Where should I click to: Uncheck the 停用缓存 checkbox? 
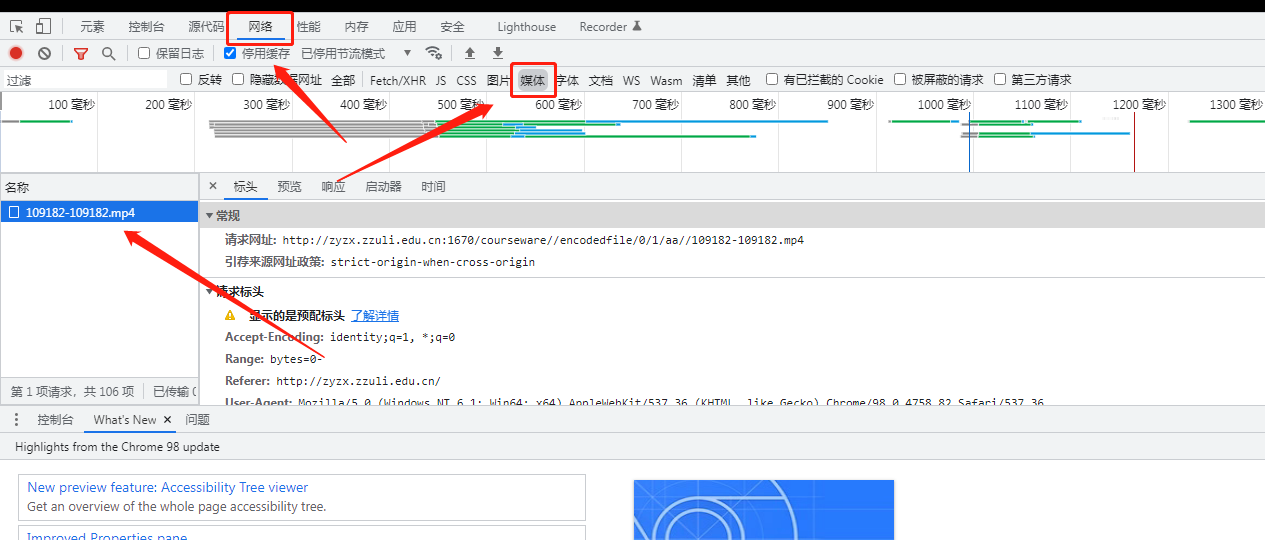point(230,53)
